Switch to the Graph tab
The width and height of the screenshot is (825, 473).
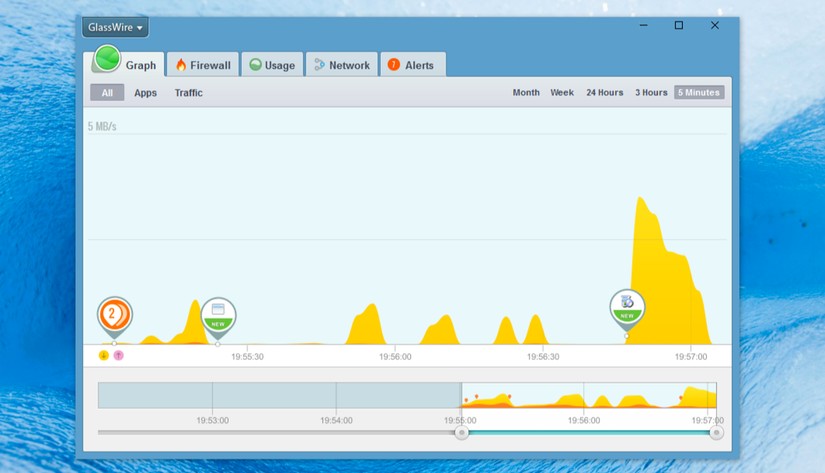(127, 65)
